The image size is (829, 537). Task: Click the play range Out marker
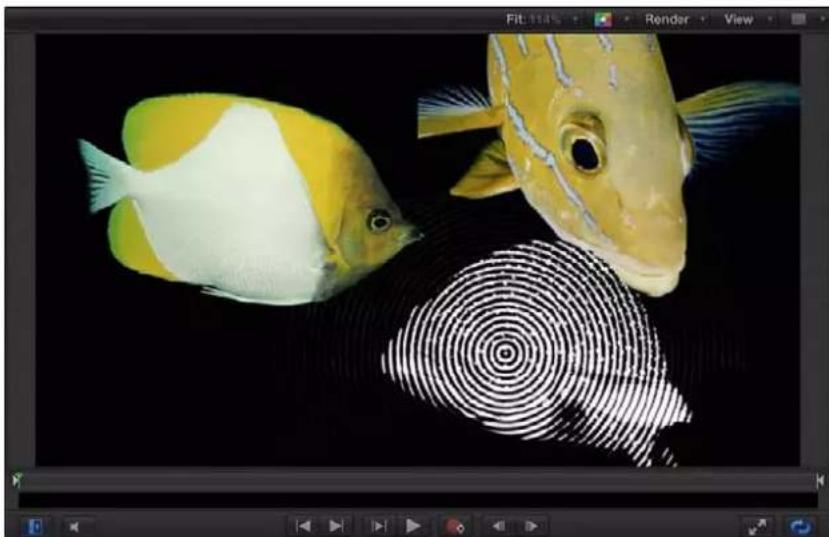point(819,480)
